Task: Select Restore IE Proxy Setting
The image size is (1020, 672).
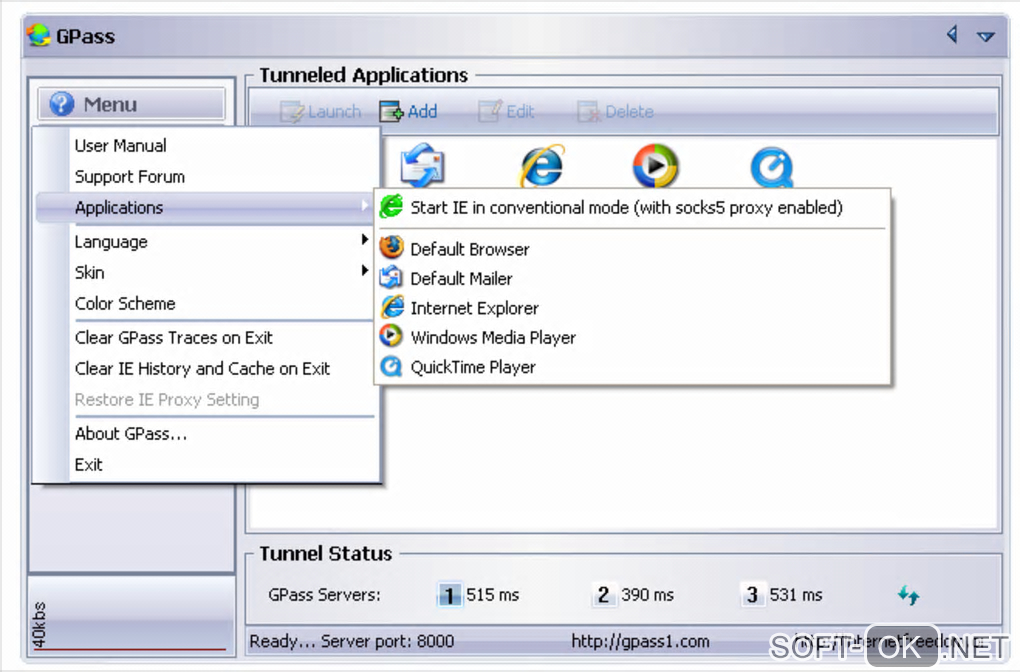Action: pos(167,399)
